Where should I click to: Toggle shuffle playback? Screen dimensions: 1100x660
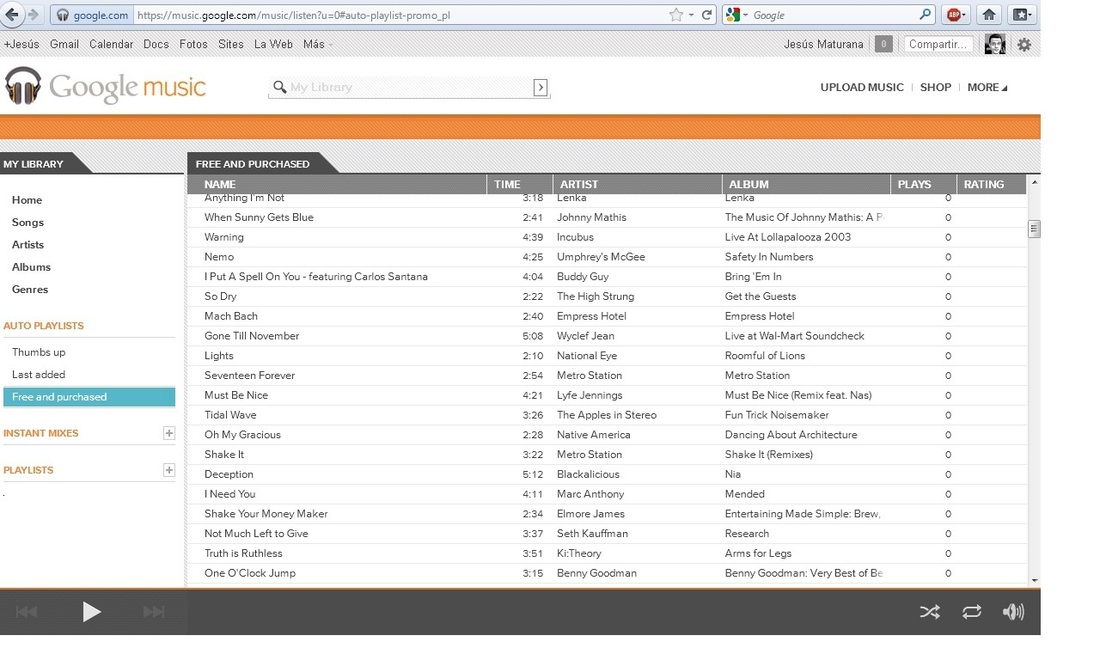coord(930,612)
